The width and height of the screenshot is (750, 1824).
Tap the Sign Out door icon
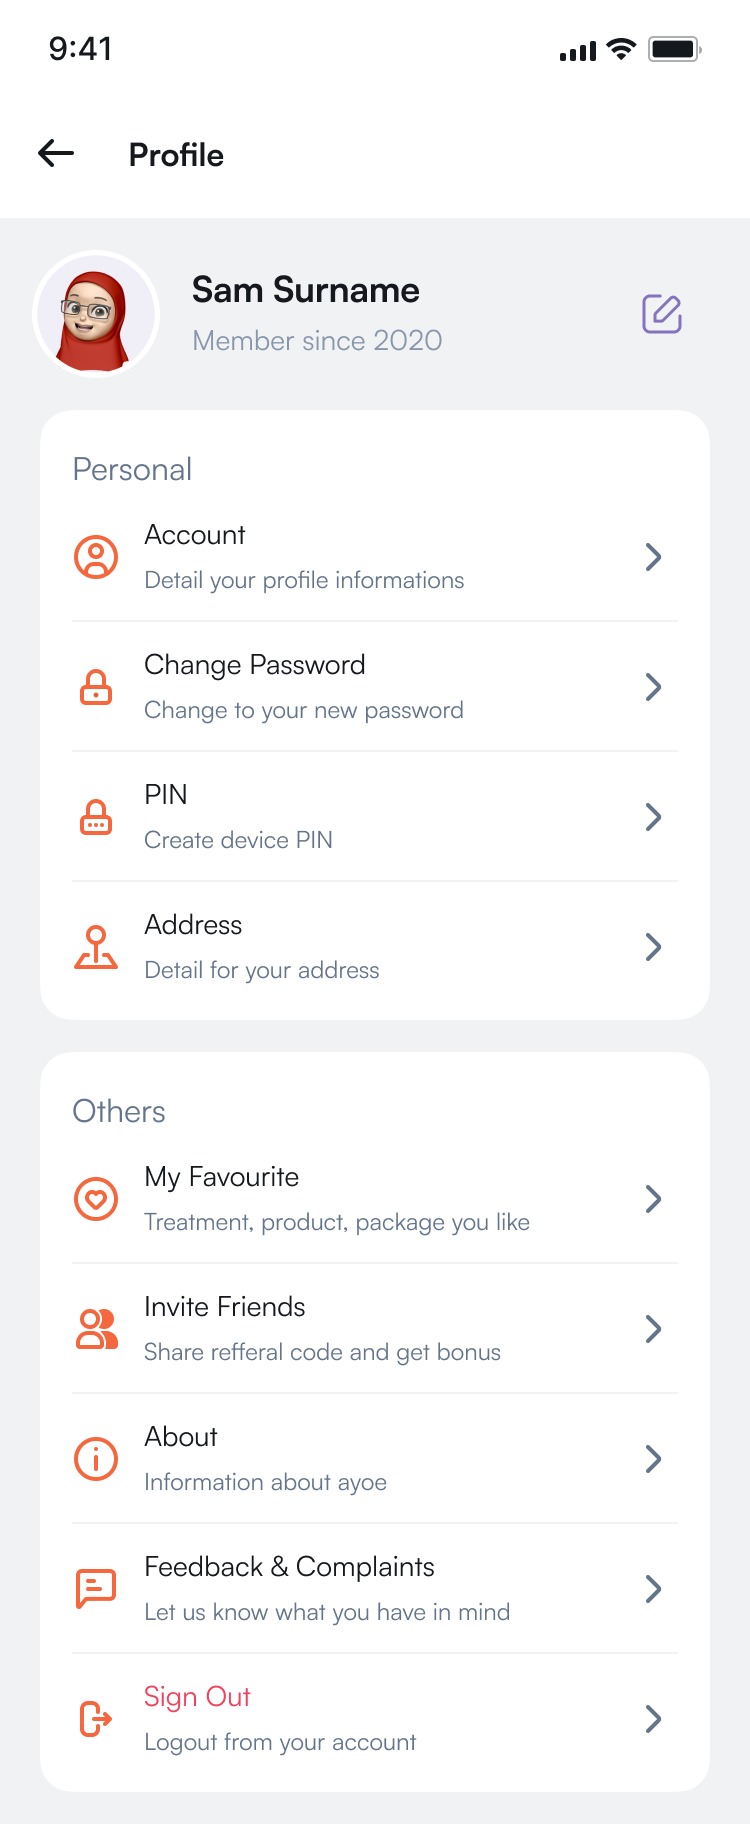[96, 1719]
